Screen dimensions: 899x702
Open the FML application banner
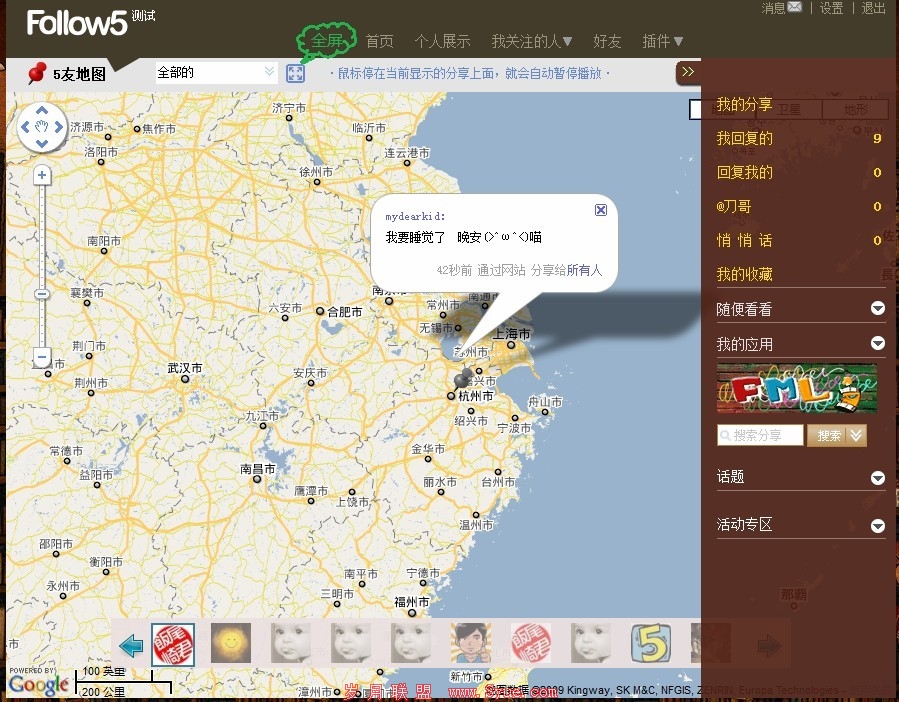pyautogui.click(x=797, y=388)
